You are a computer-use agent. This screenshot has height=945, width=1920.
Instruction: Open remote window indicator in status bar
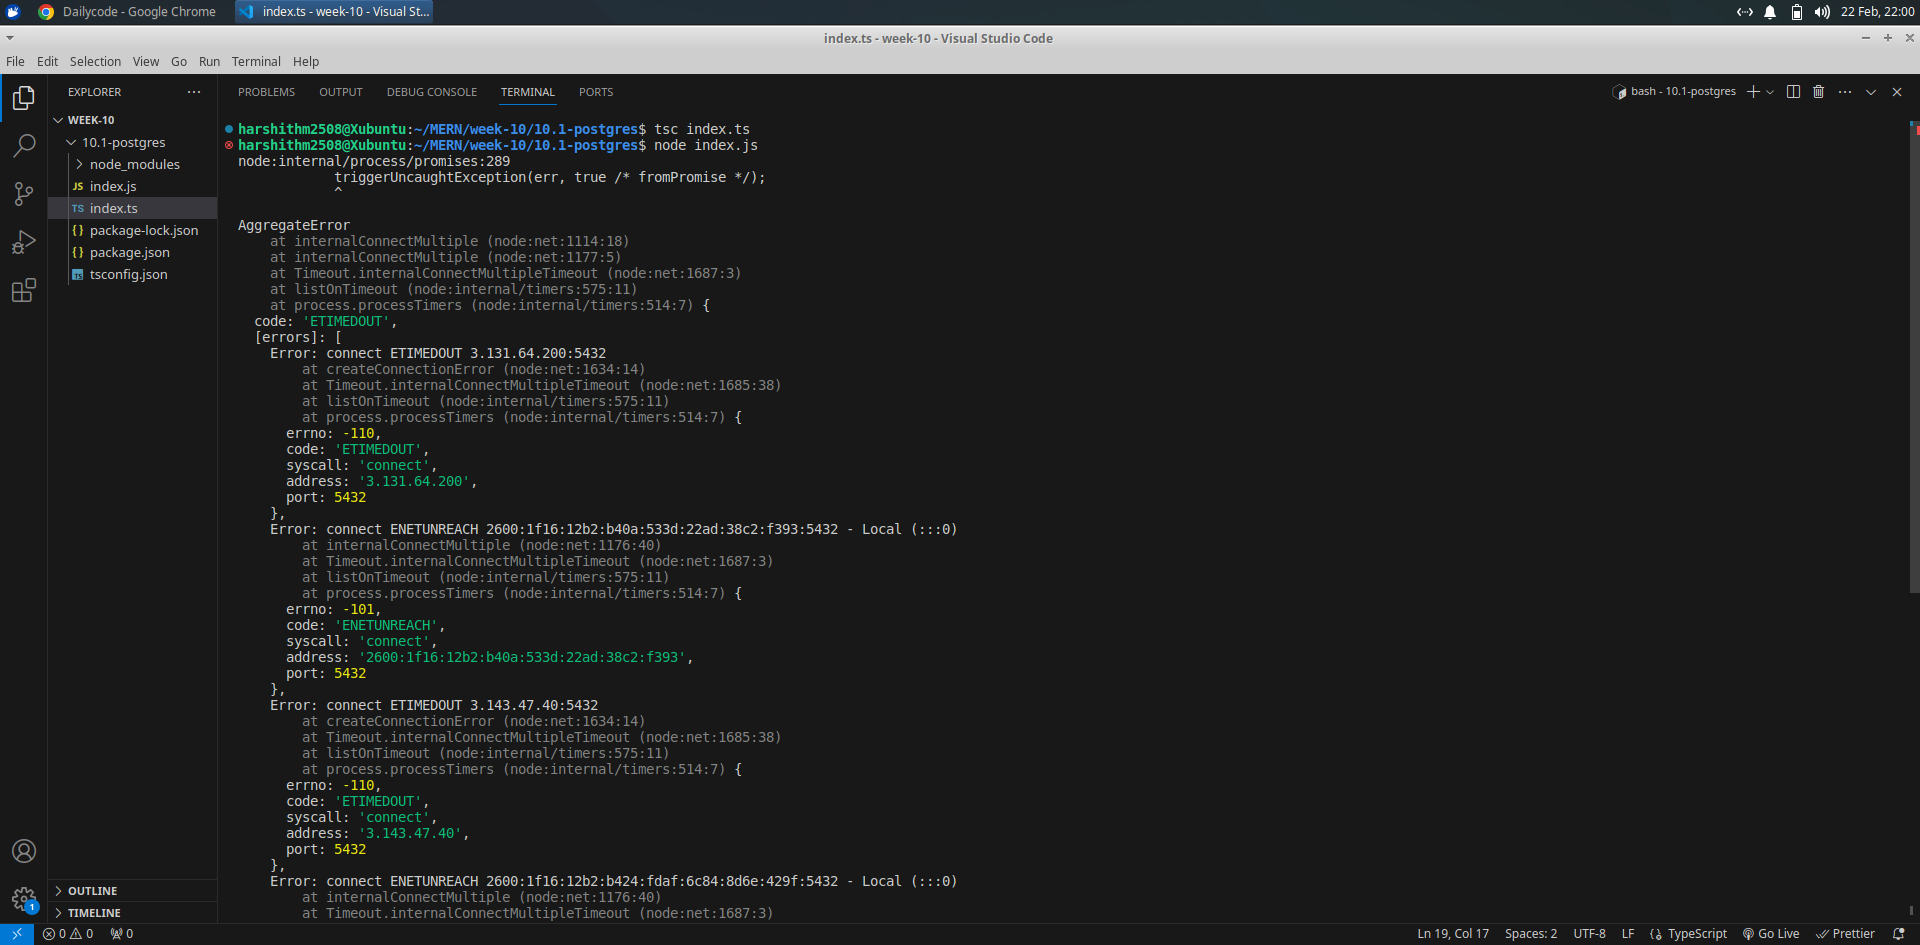point(17,934)
